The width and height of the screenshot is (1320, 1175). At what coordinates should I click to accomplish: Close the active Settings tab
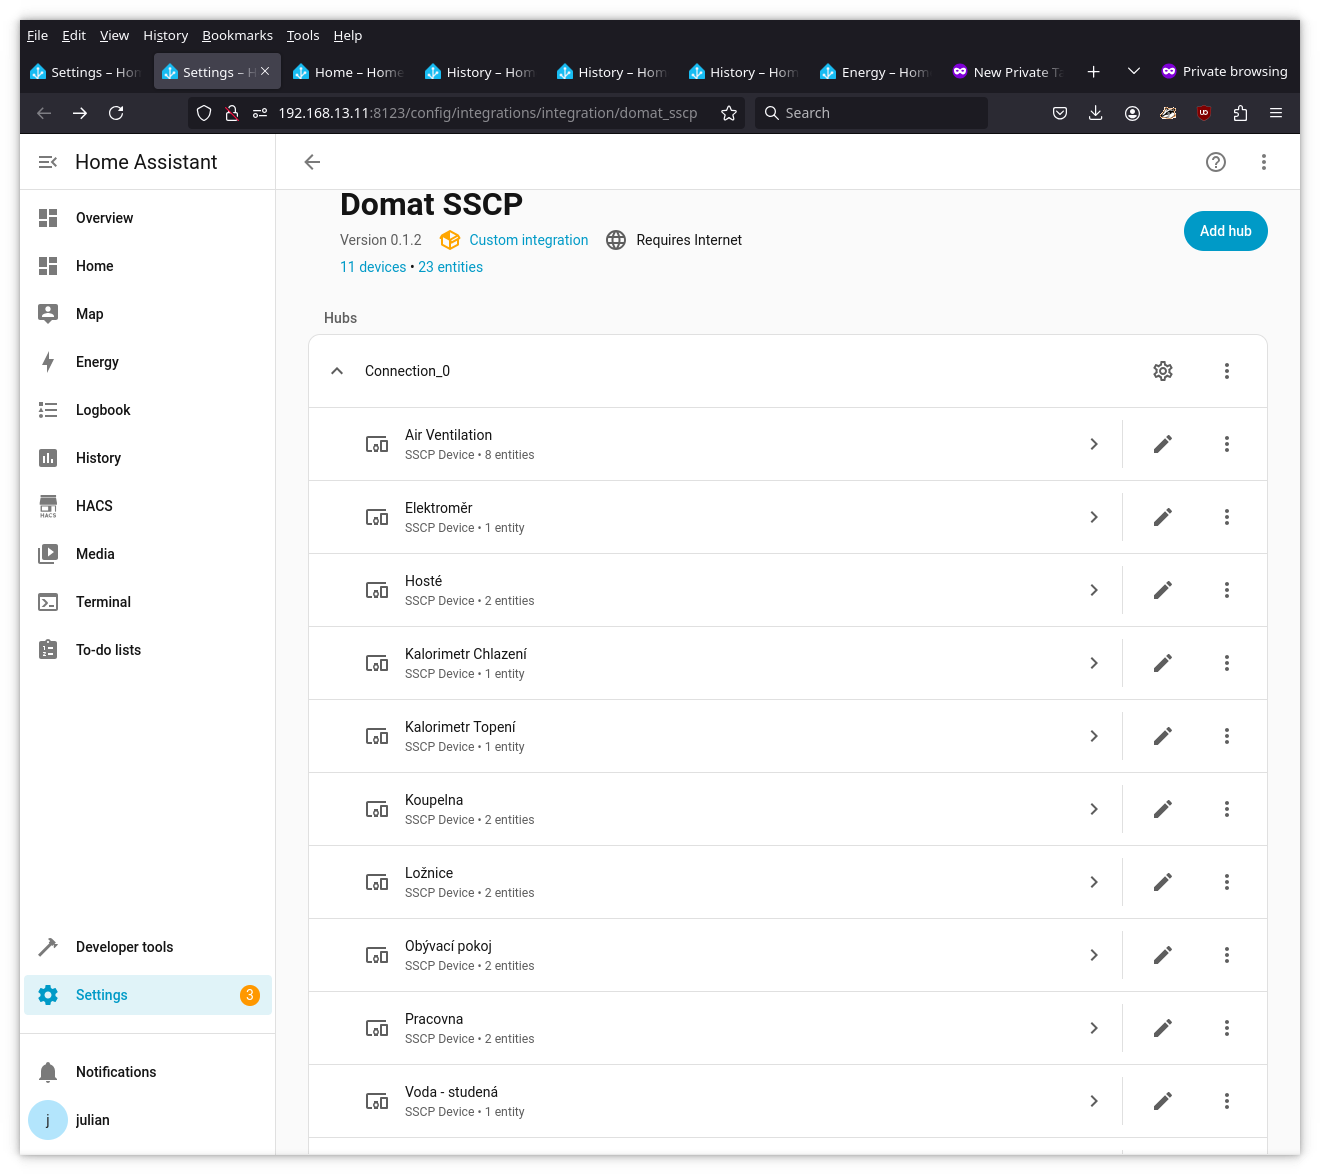click(x=265, y=71)
